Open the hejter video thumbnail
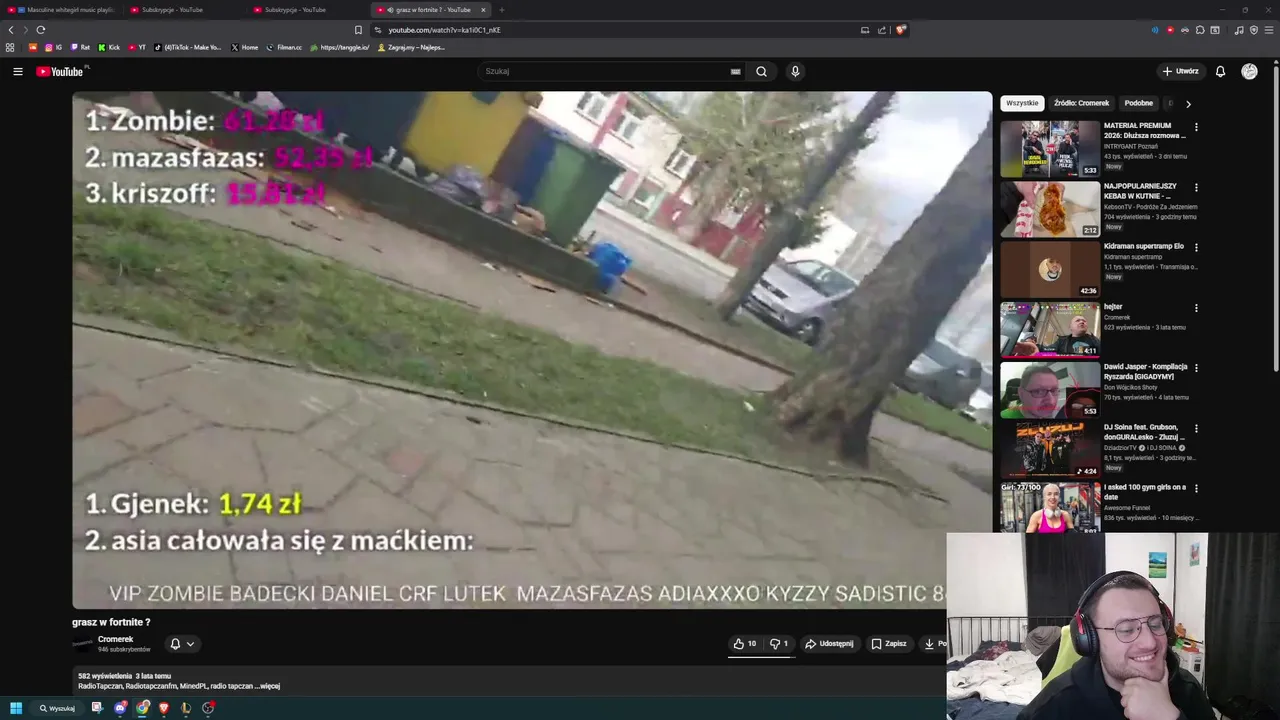Image resolution: width=1280 pixels, height=720 pixels. point(1050,330)
